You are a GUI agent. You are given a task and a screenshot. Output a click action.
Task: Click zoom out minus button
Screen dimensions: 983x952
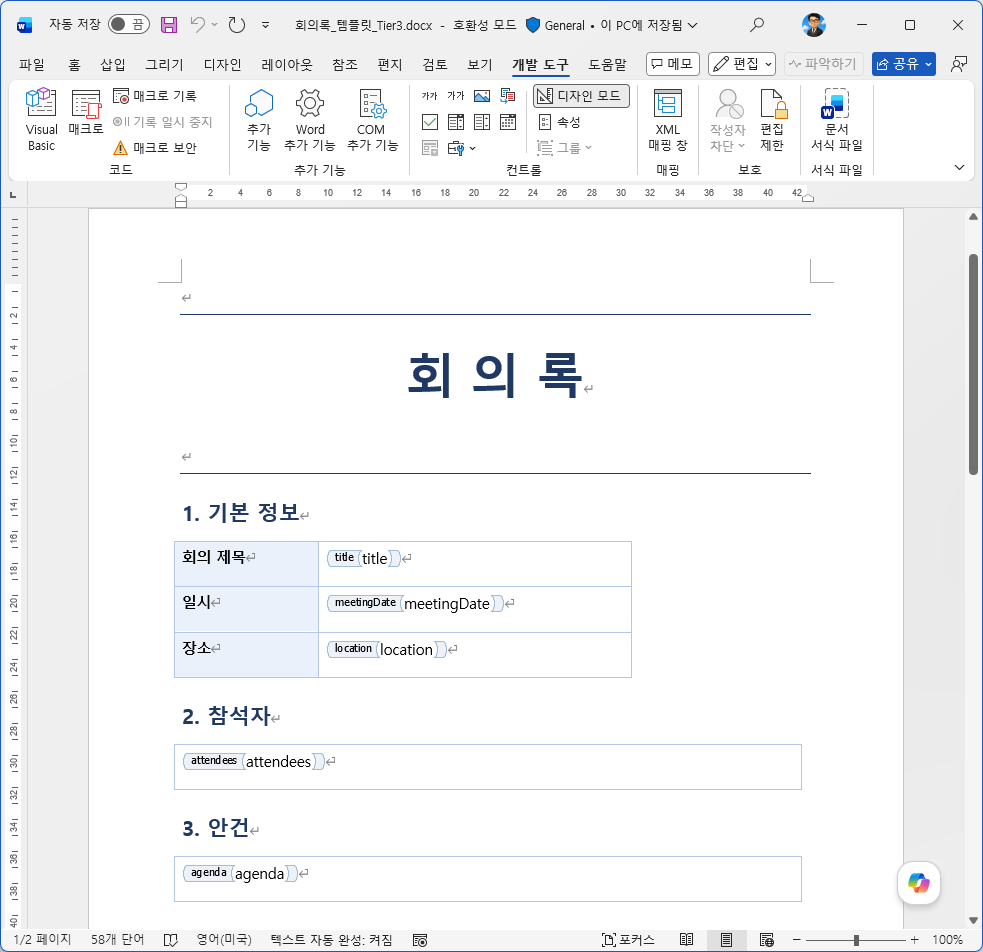pos(796,939)
